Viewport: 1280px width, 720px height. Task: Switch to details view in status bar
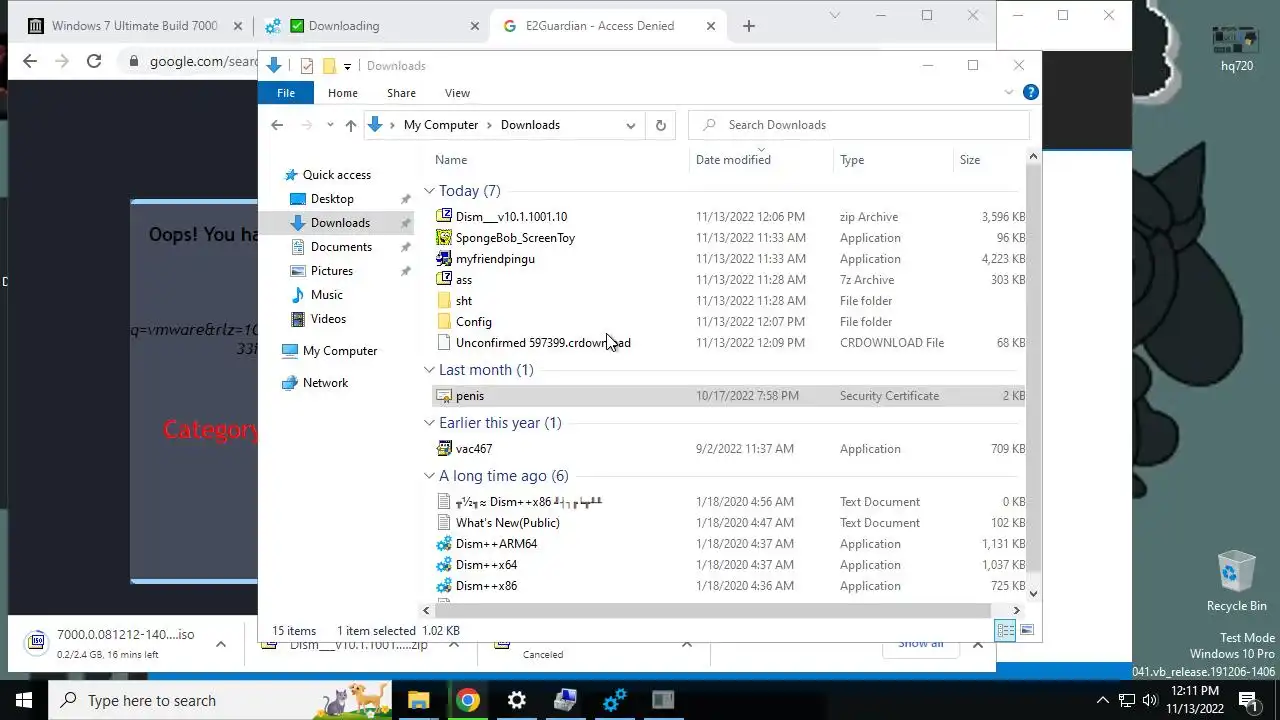1005,630
